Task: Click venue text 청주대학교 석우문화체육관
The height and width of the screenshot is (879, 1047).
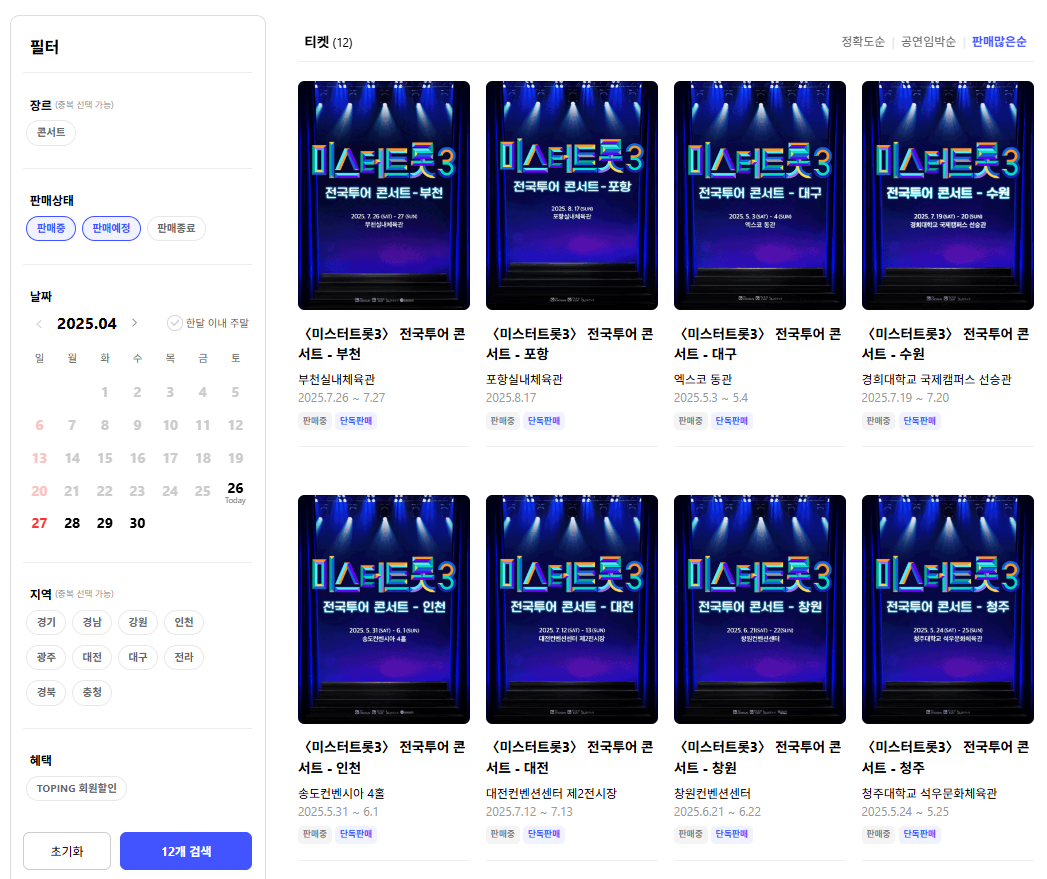Action: (929, 794)
